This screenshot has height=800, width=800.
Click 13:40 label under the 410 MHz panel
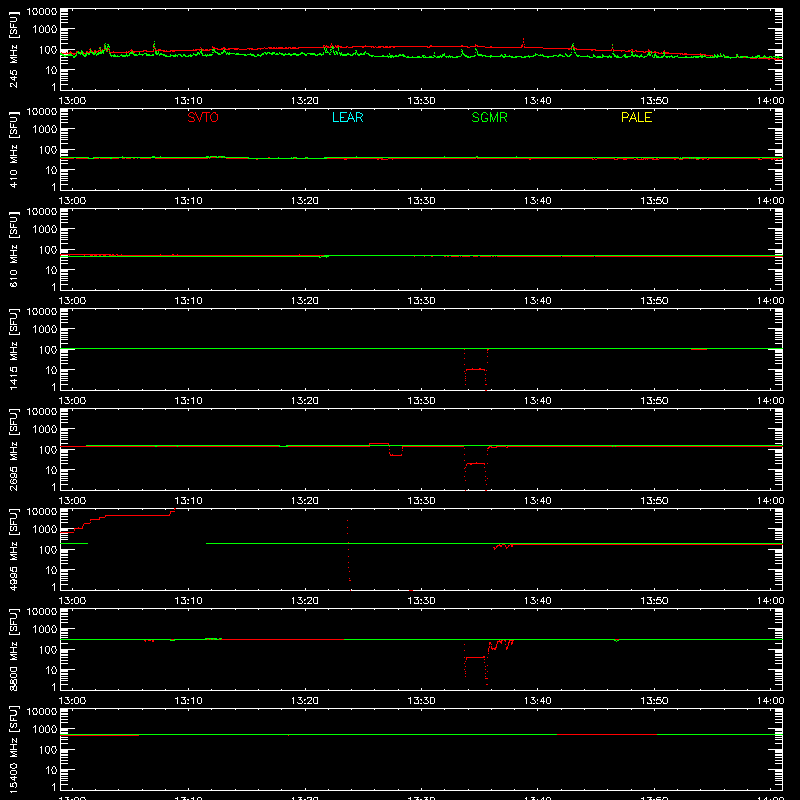click(538, 201)
